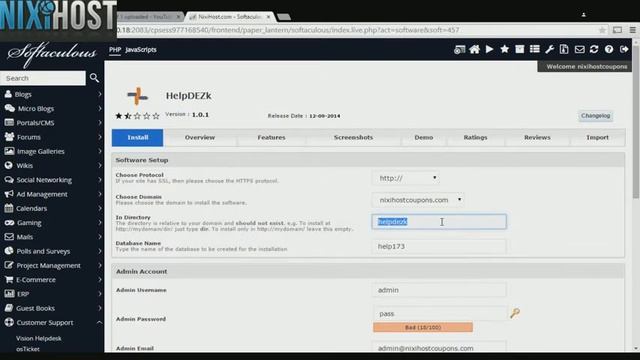The image size is (640, 360).
Task: Click the Database Name field
Action: (x=439, y=247)
